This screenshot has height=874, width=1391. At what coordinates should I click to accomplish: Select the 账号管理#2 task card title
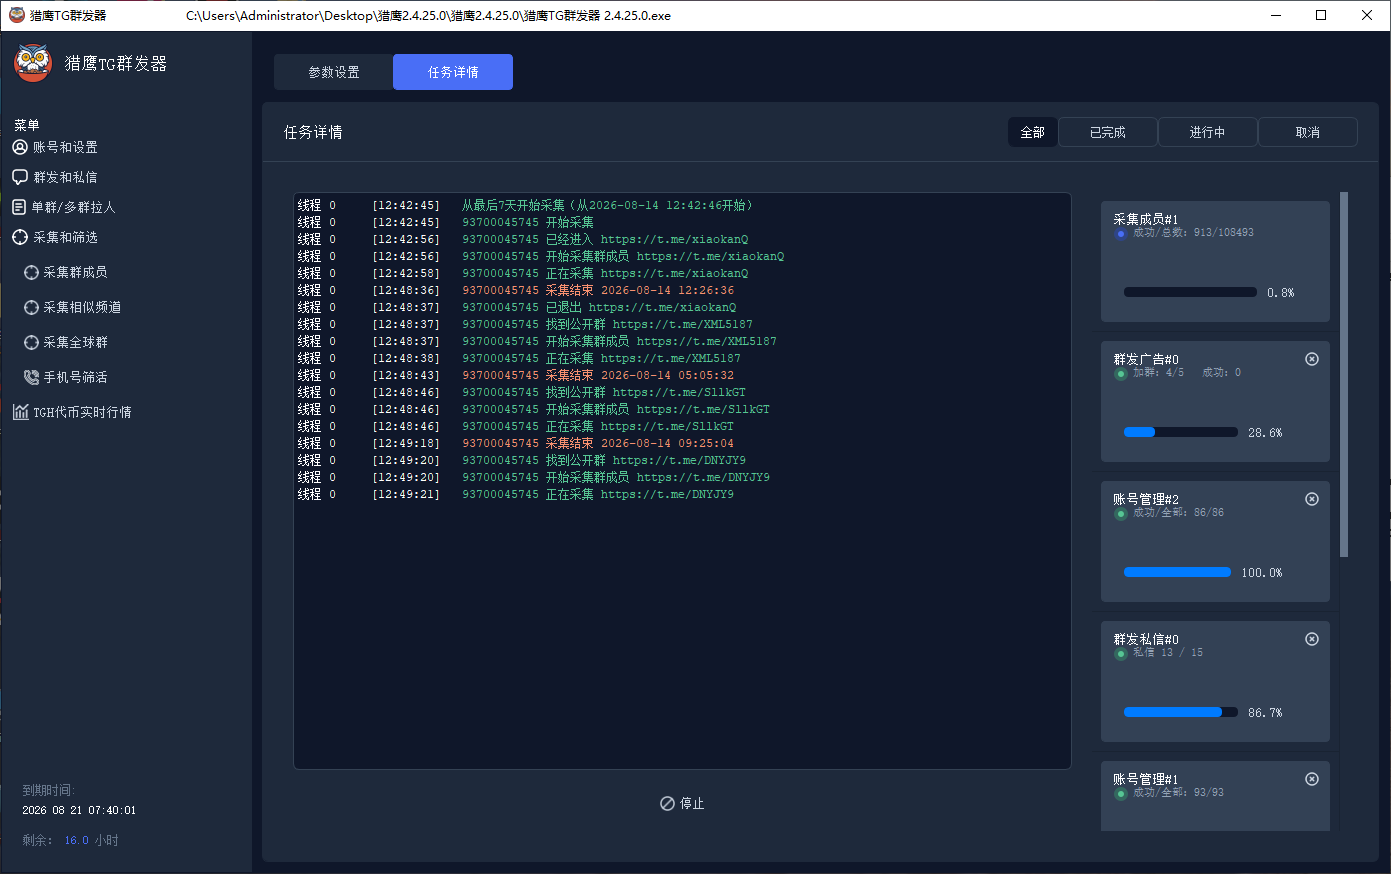pos(1146,499)
